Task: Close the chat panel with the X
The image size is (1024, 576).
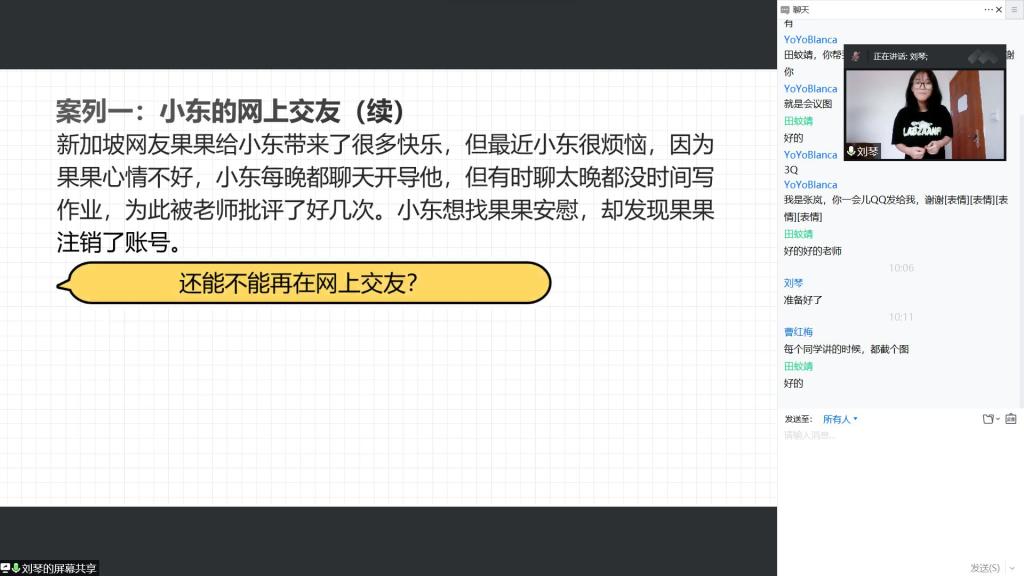Action: (999, 9)
